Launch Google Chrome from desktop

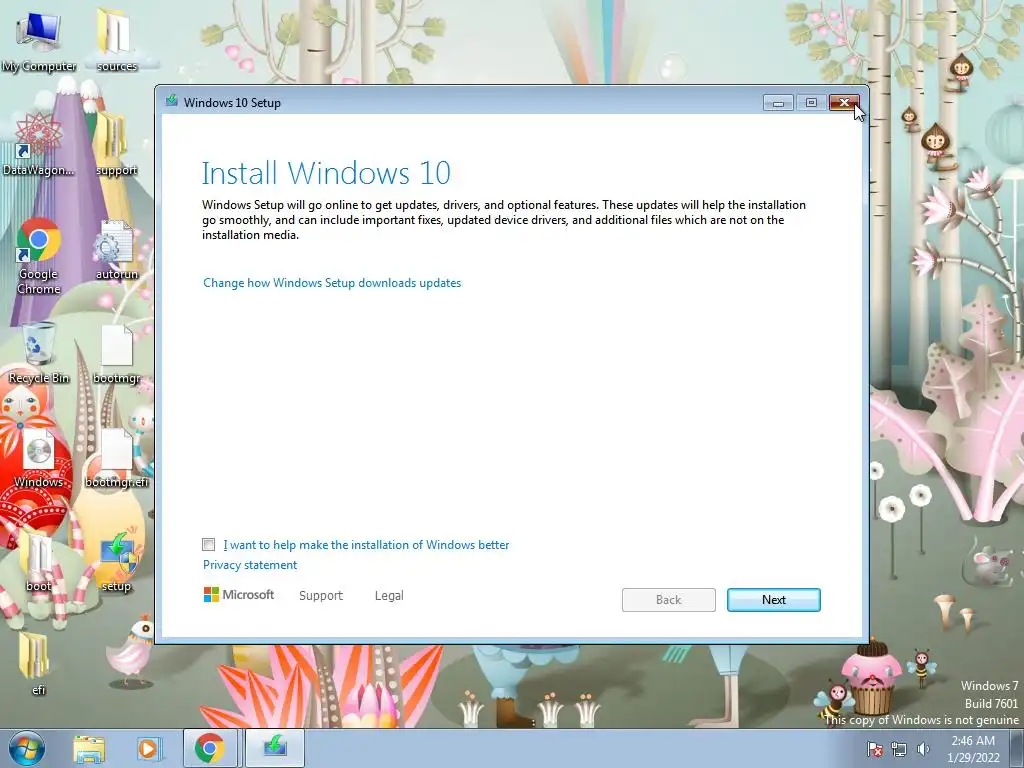(x=38, y=255)
